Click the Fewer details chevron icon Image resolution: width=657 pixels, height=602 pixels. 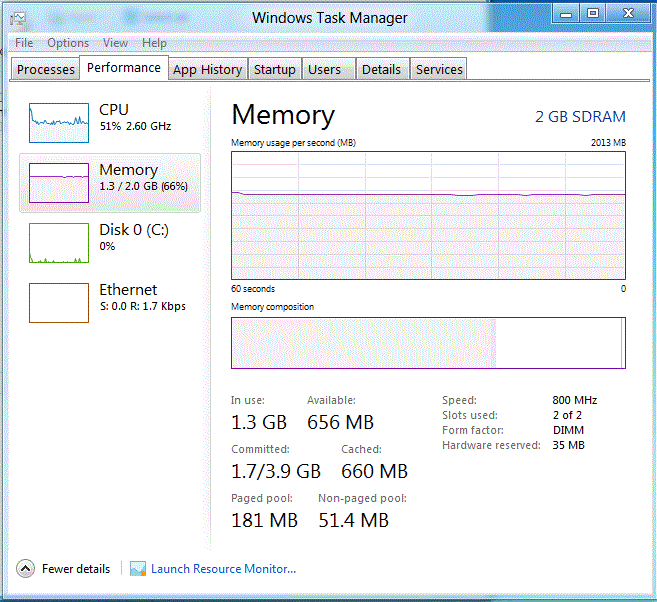pyautogui.click(x=26, y=568)
